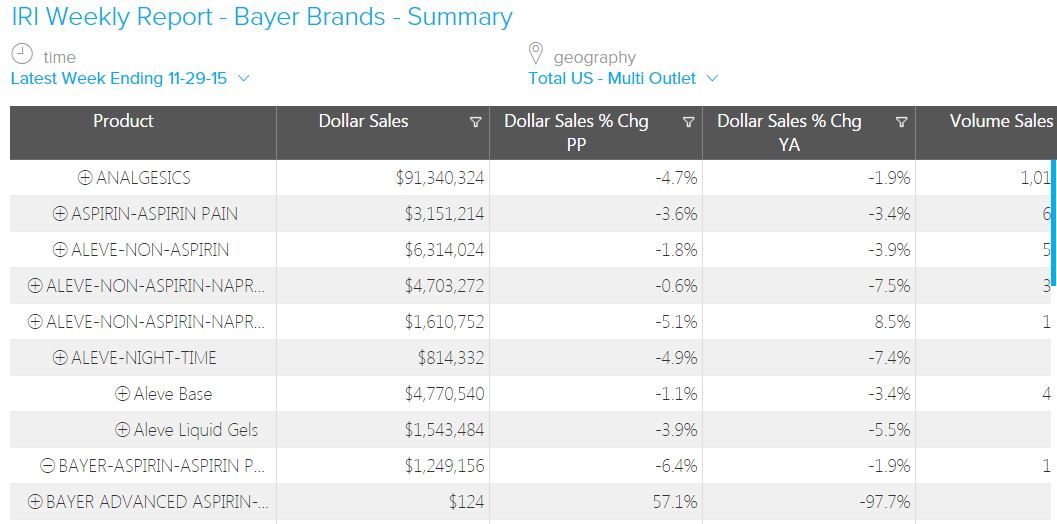Expand the ALEVE-NIGHT-TIME row
The width and height of the screenshot is (1057, 524).
click(60, 358)
